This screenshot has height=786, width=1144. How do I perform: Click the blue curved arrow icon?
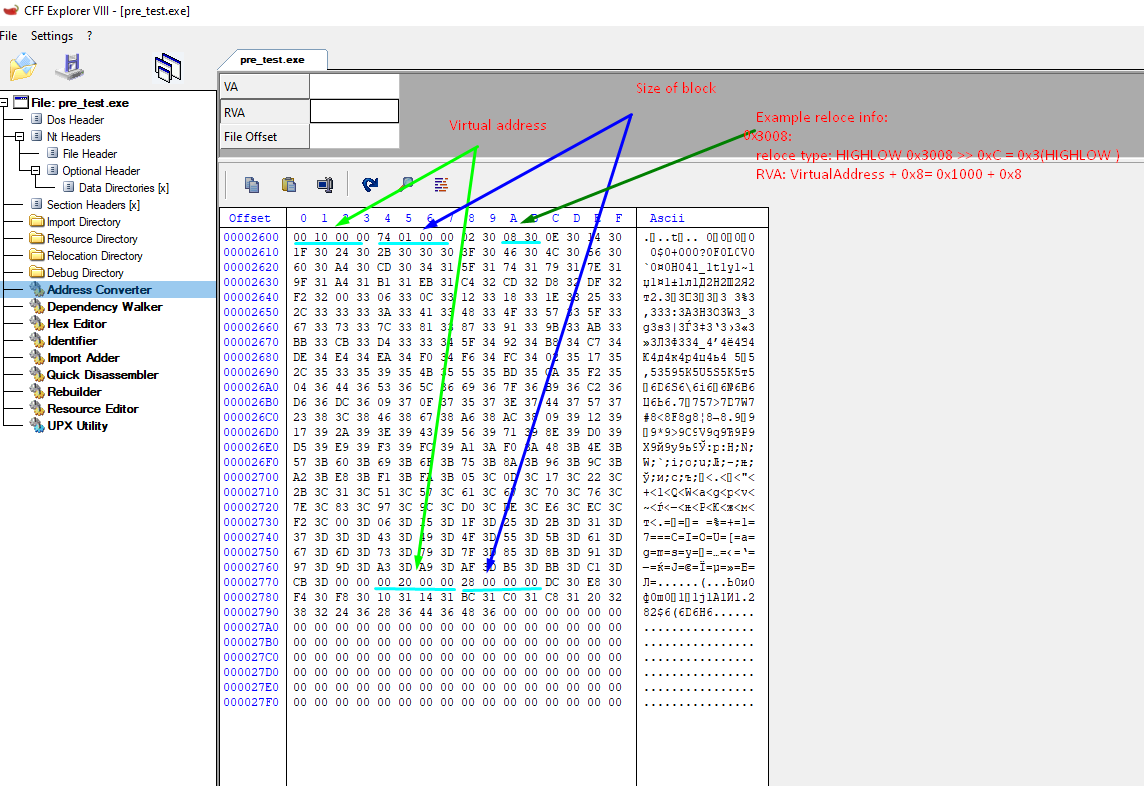click(370, 184)
